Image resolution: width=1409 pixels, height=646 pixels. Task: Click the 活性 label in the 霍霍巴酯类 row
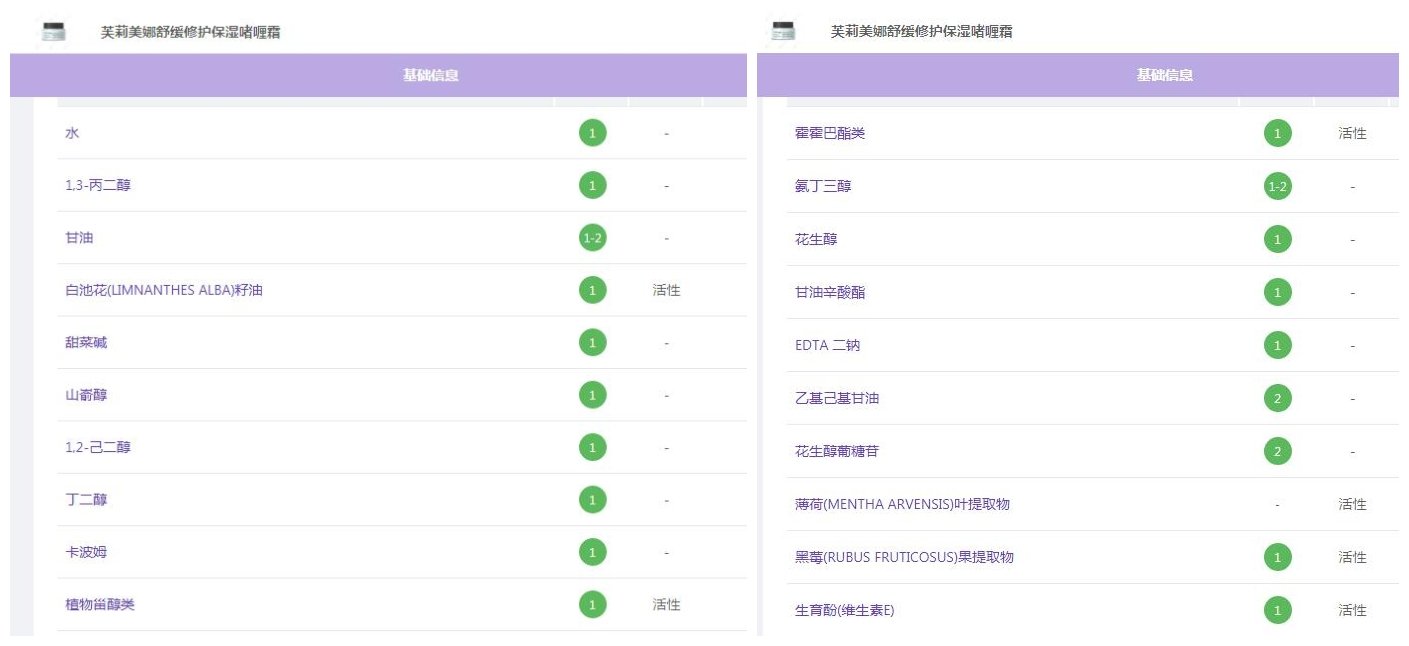(x=1352, y=133)
